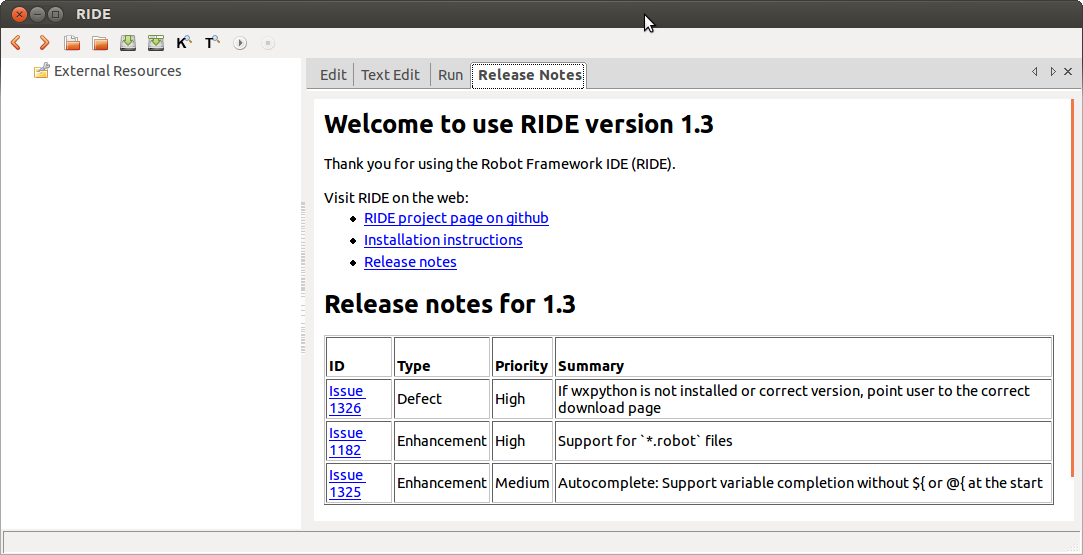Run tests with the play icon
This screenshot has width=1083, height=555.
click(x=240, y=43)
